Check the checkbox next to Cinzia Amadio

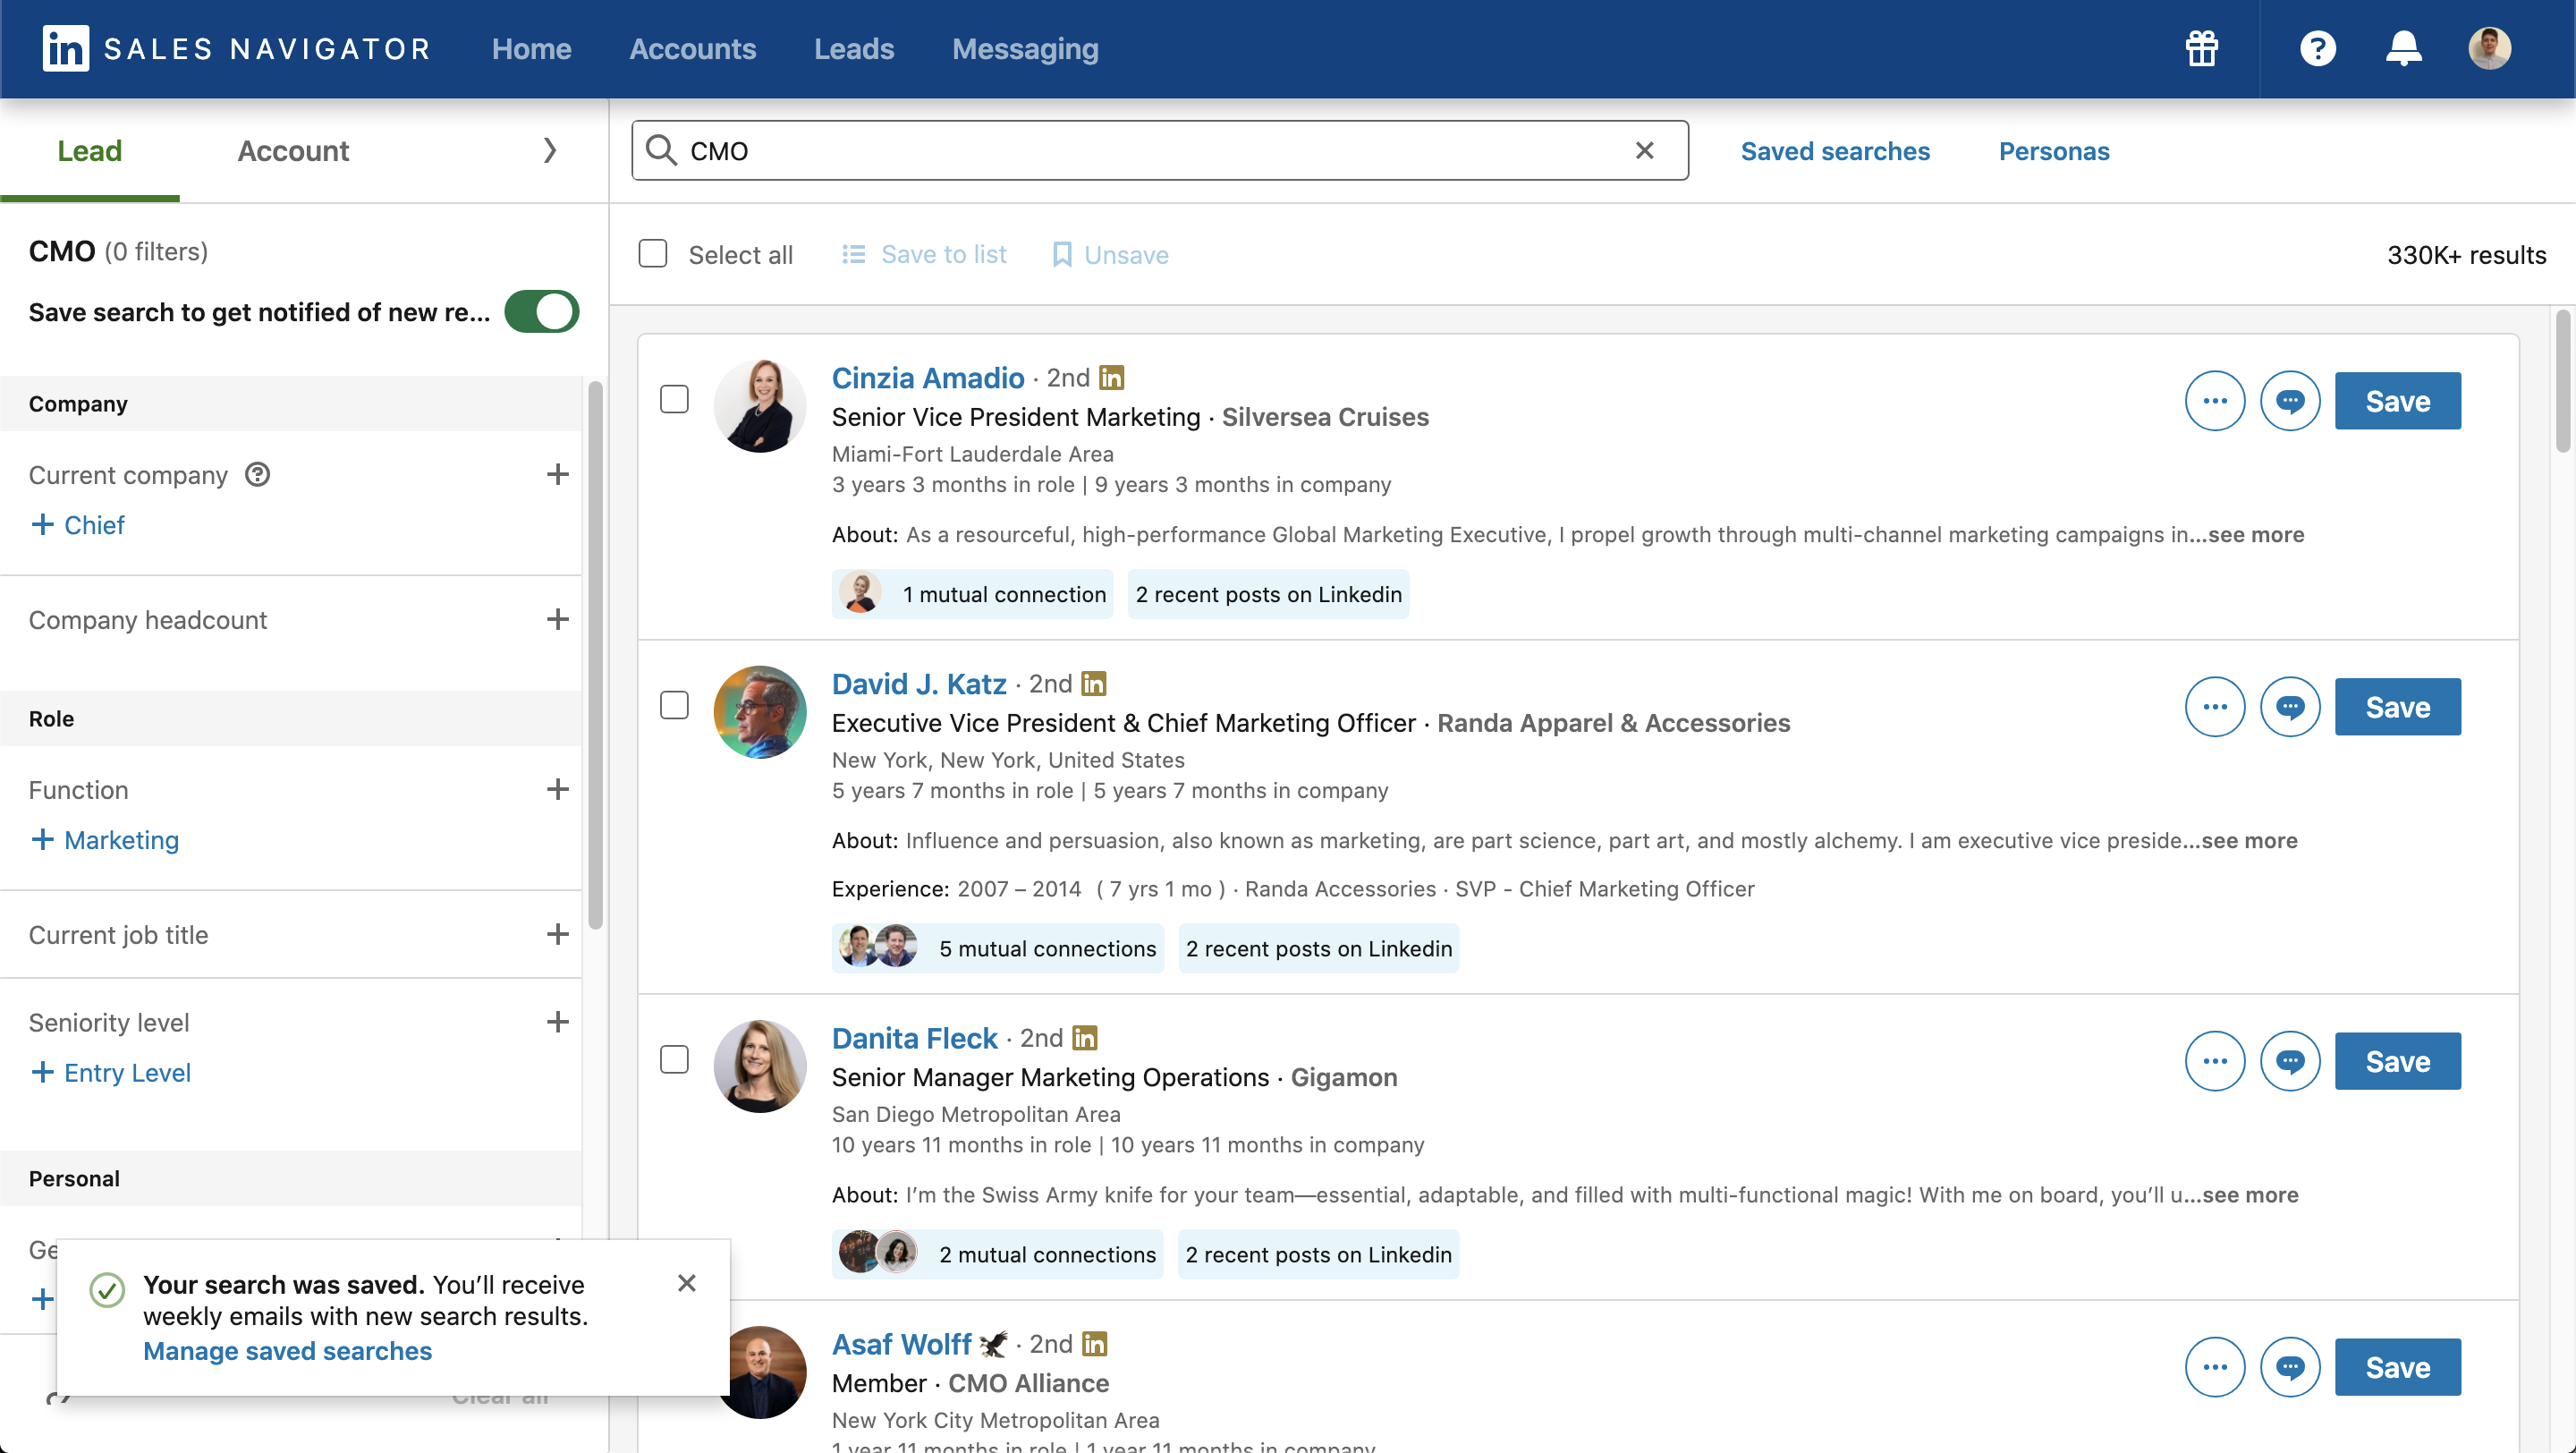point(674,398)
